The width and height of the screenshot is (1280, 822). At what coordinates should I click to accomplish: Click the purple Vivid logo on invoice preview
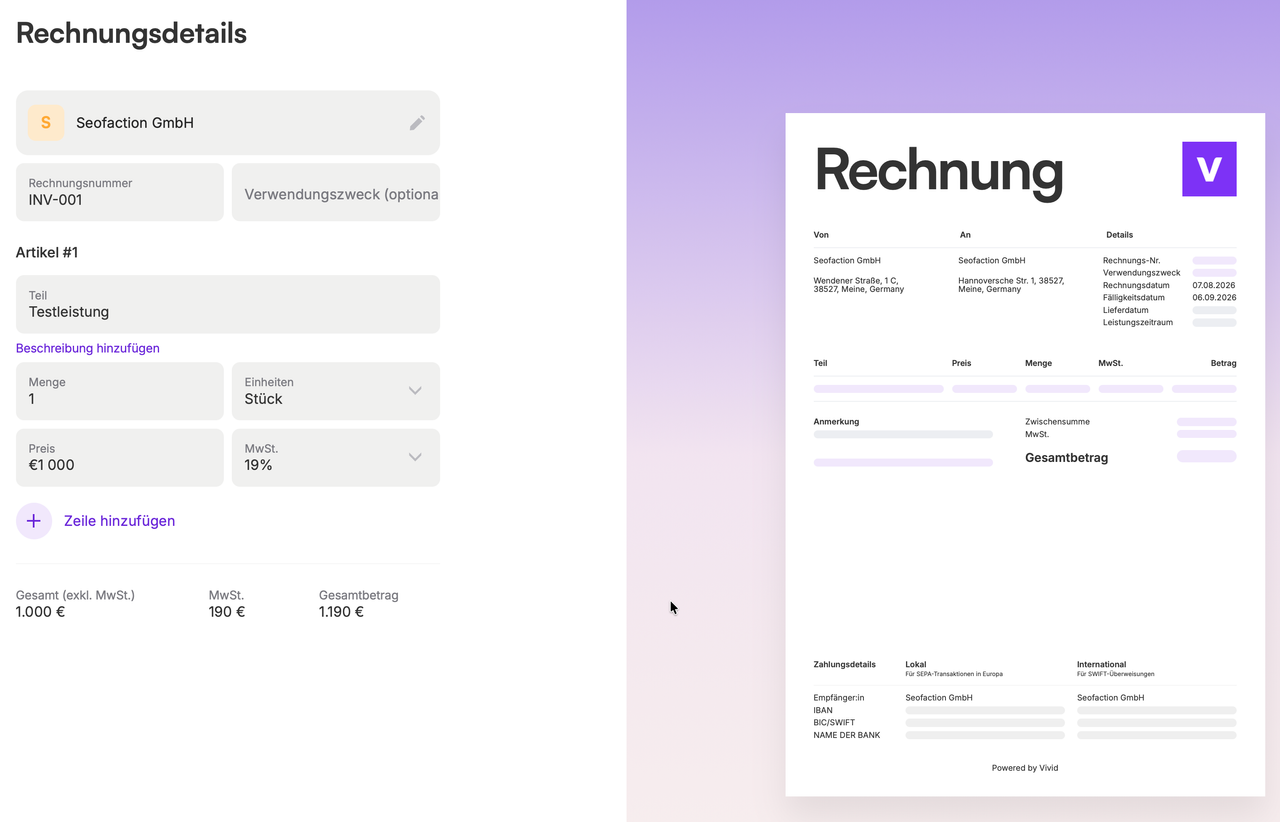[x=1209, y=169]
